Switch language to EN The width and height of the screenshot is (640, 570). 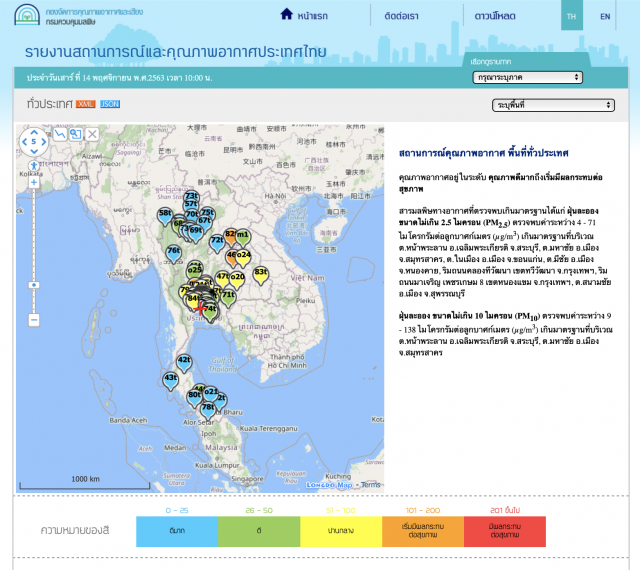pos(605,16)
